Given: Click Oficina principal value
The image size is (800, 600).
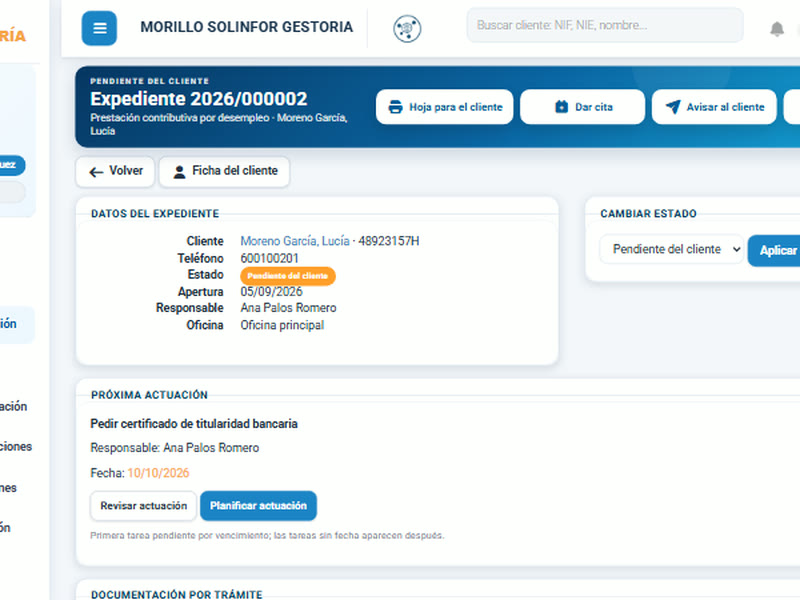Looking at the screenshot, I should point(282,325).
